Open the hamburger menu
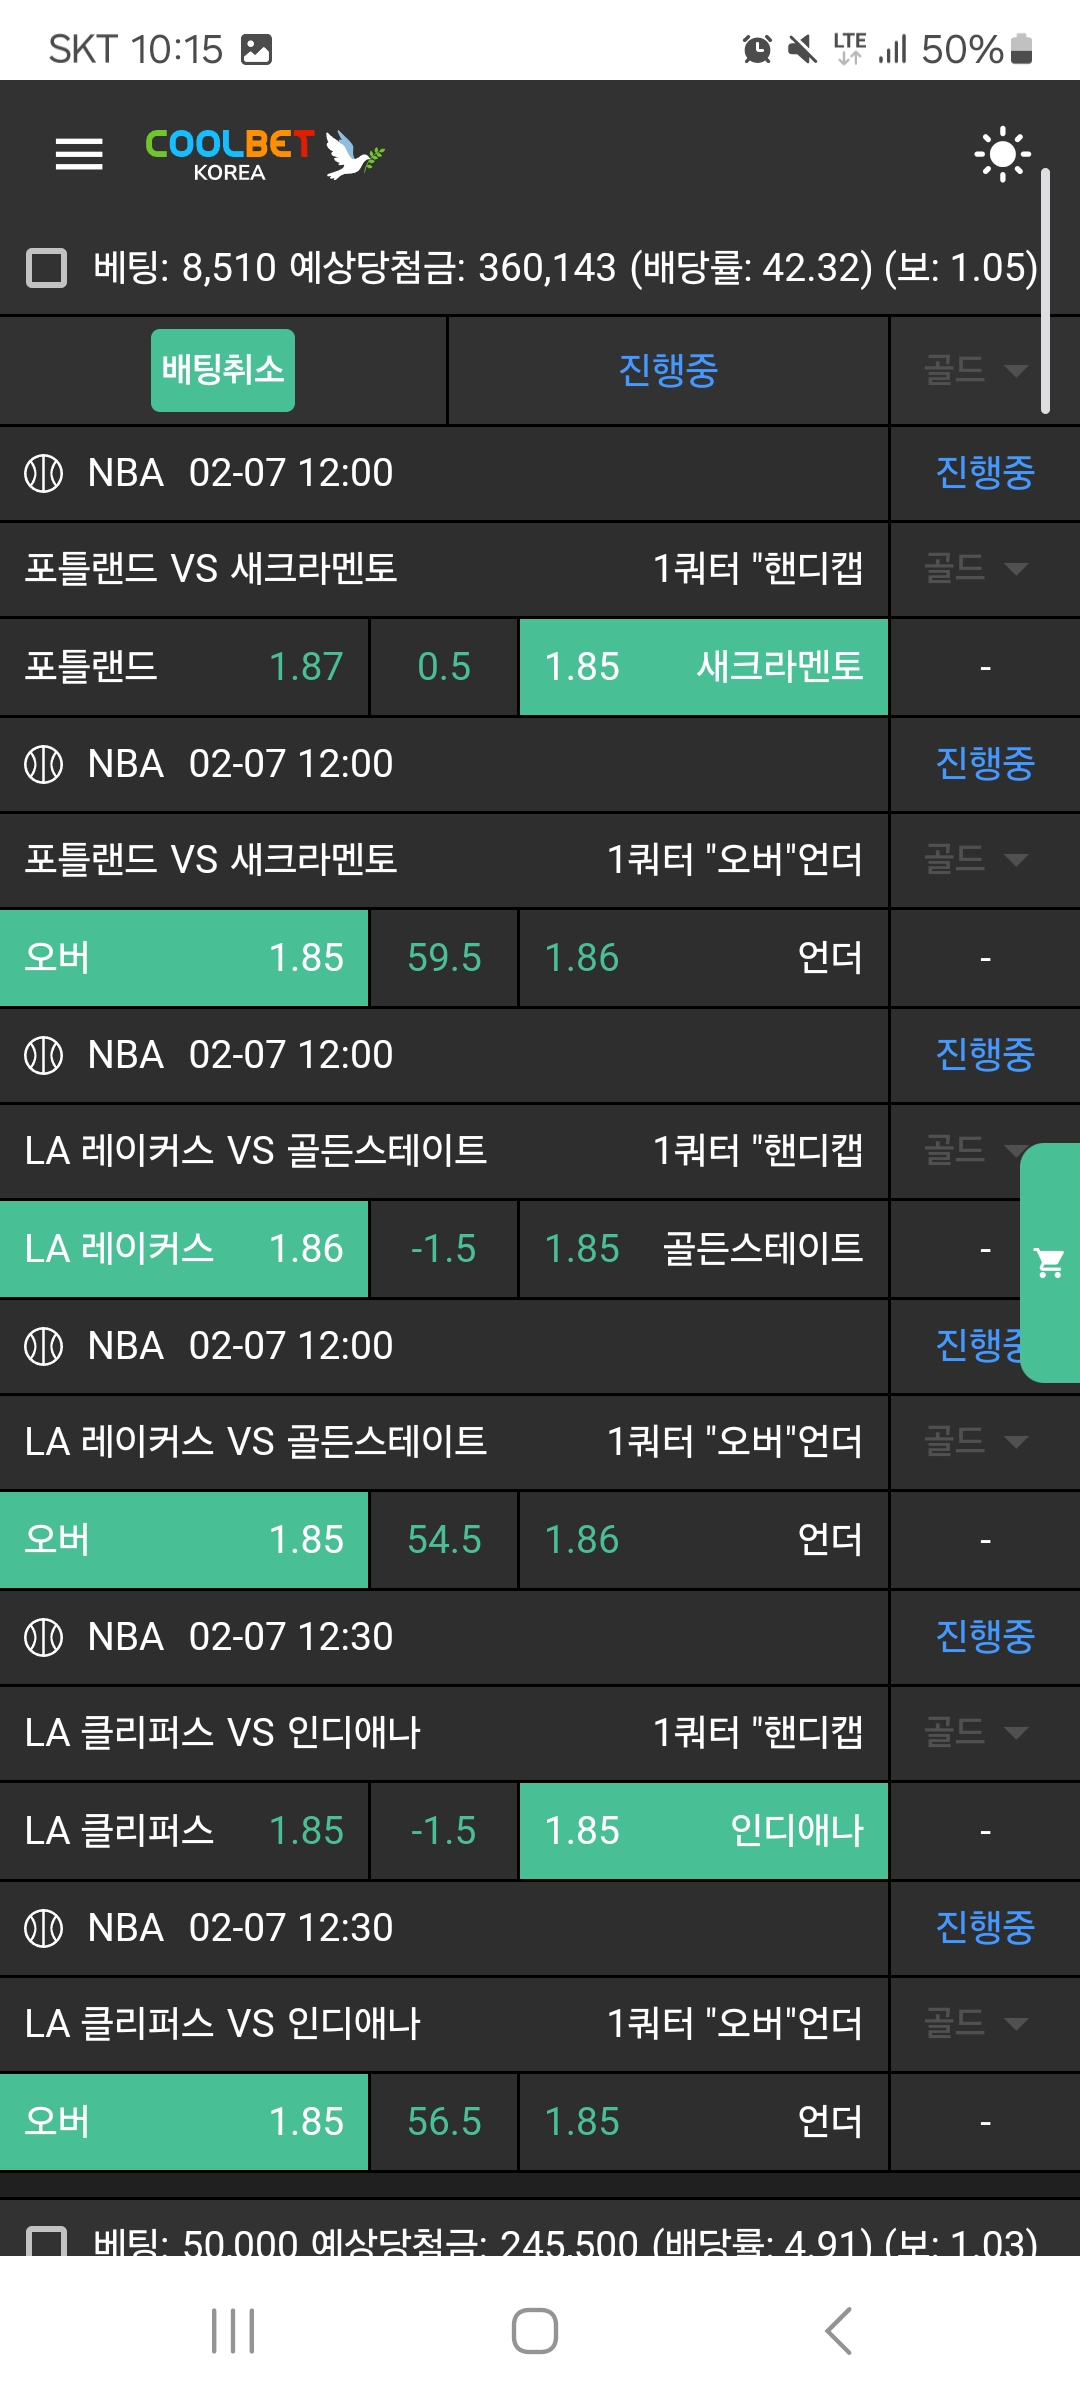1080x2400 pixels. [79, 154]
